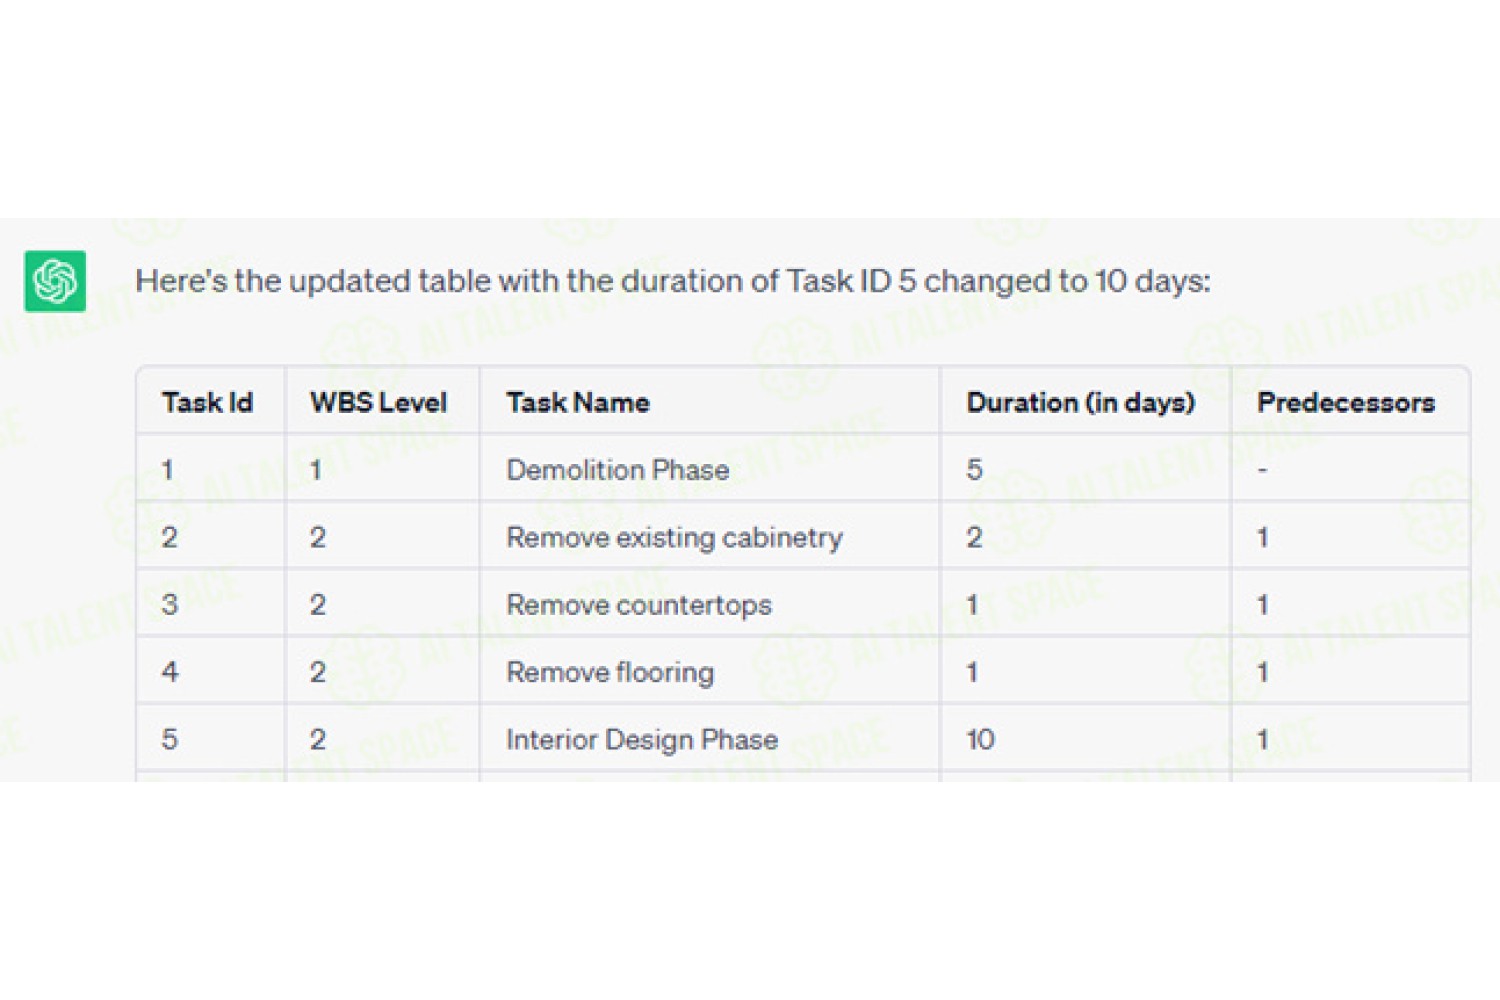The height and width of the screenshot is (1000, 1500).
Task: Click the response text about Task ID 5
Action: tap(673, 281)
